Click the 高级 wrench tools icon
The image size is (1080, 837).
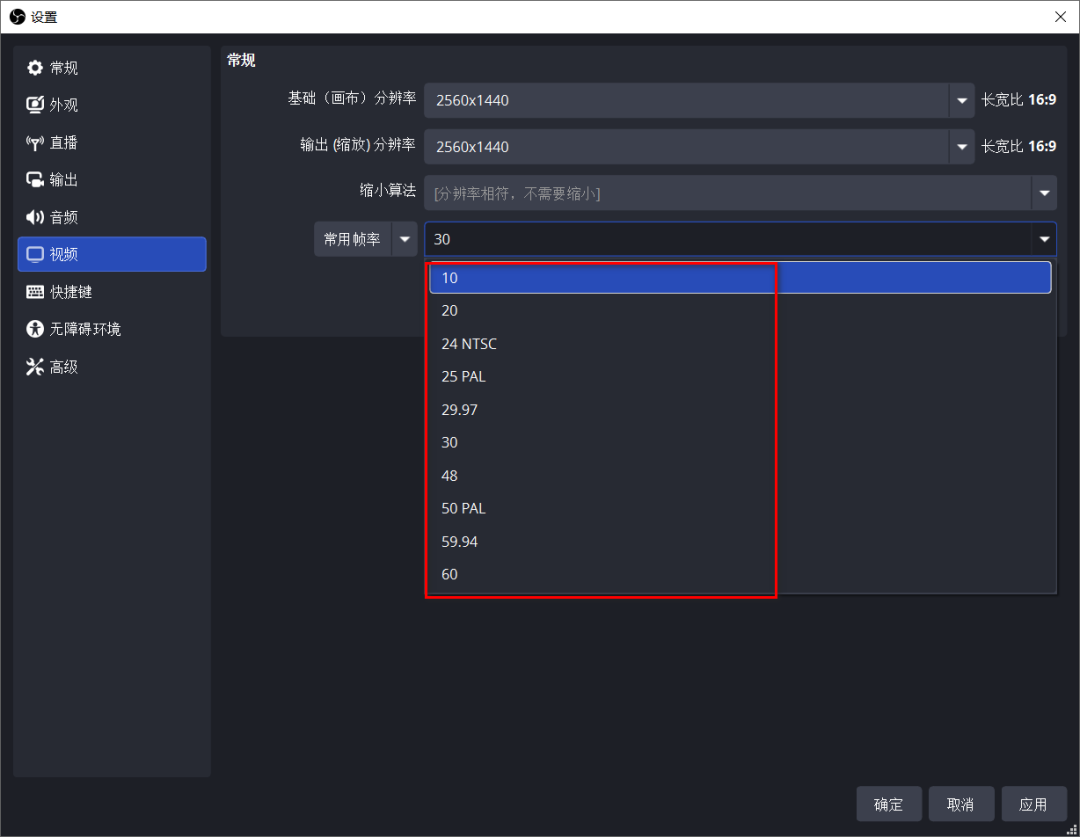coord(35,367)
